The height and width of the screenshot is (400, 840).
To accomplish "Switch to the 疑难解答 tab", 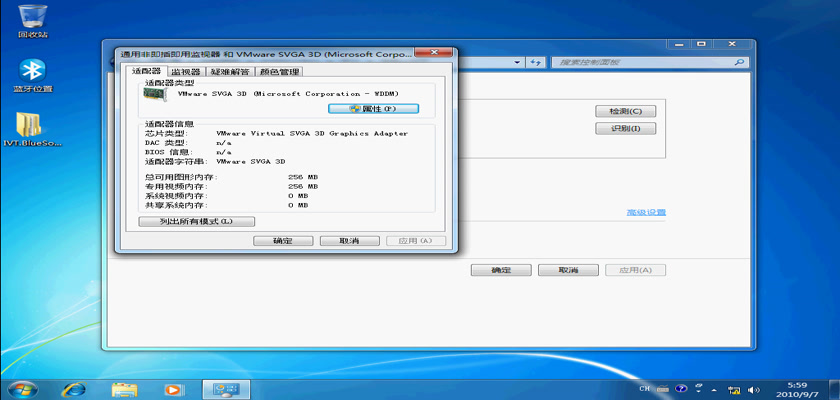I will [230, 72].
